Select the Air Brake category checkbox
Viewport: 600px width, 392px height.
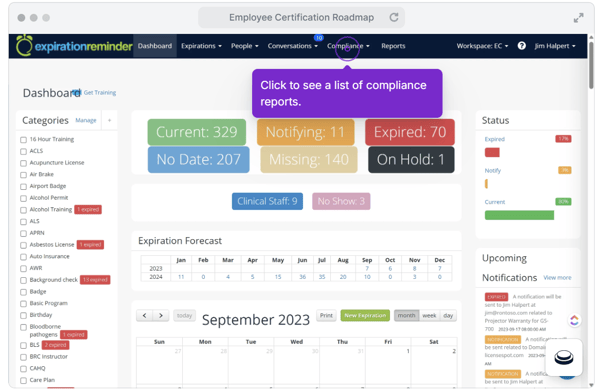(23, 175)
